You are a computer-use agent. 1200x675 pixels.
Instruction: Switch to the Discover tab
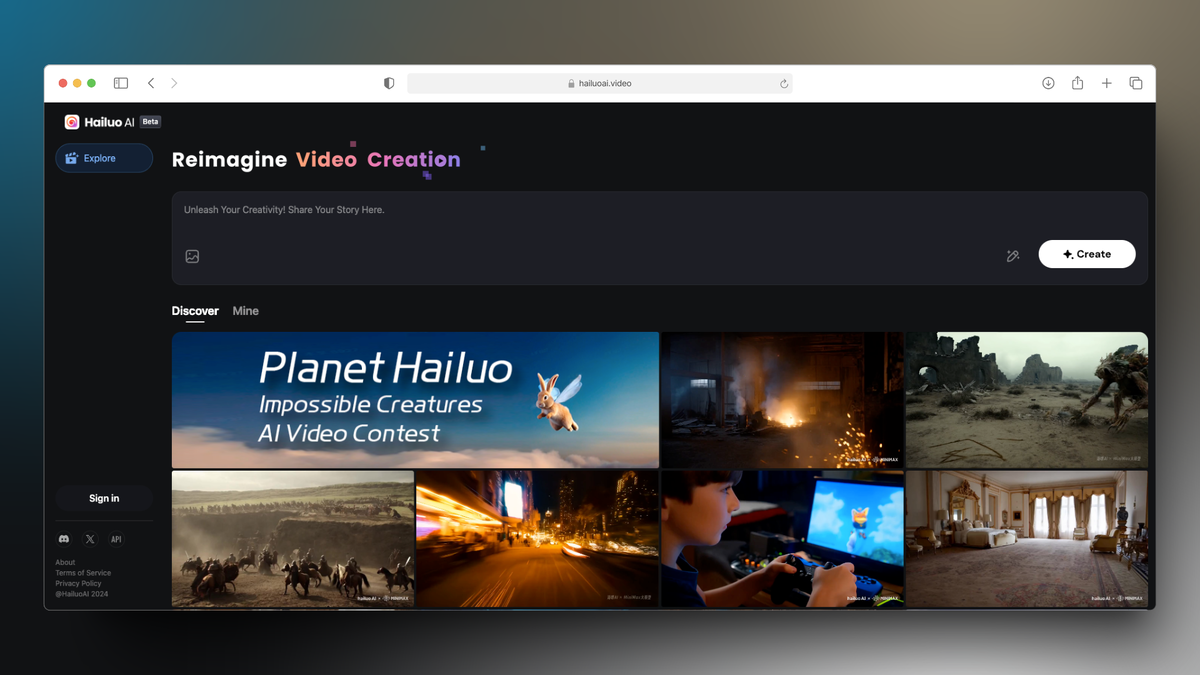pos(195,311)
